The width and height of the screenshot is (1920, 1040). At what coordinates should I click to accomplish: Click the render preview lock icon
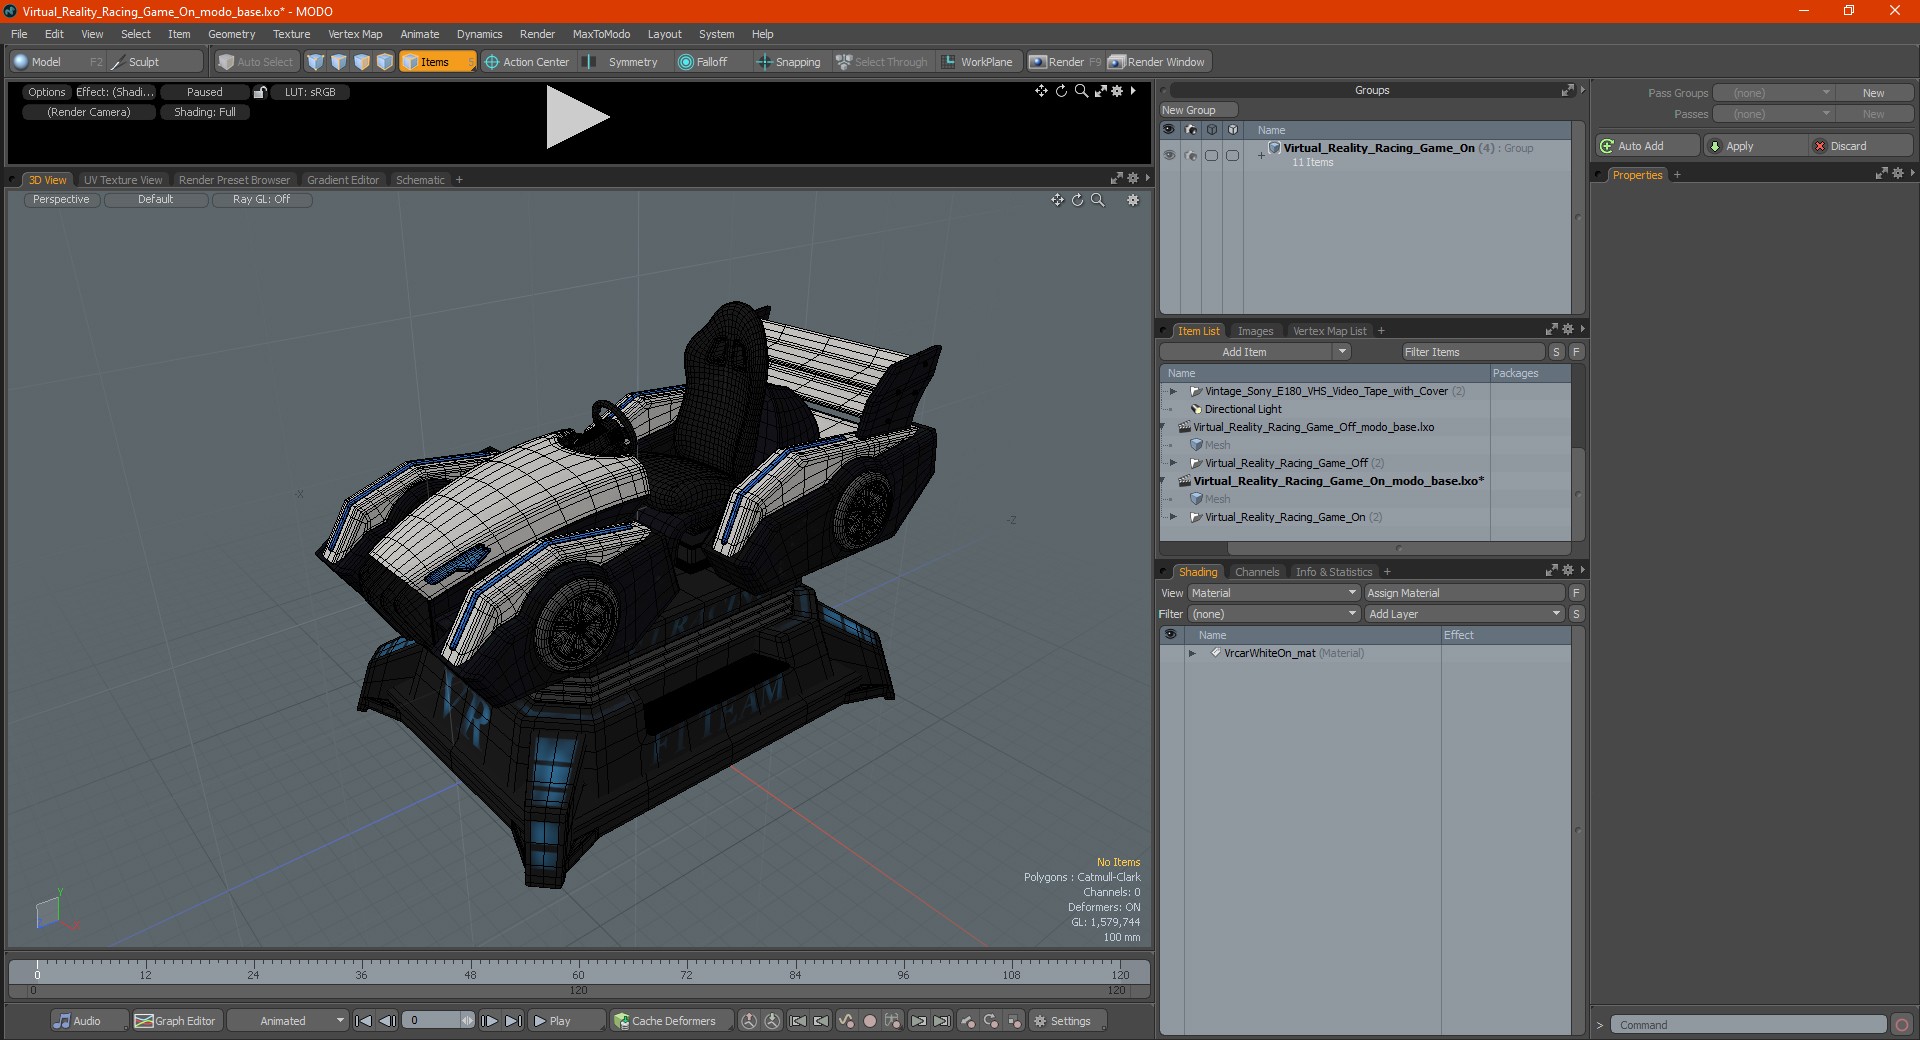[x=260, y=92]
